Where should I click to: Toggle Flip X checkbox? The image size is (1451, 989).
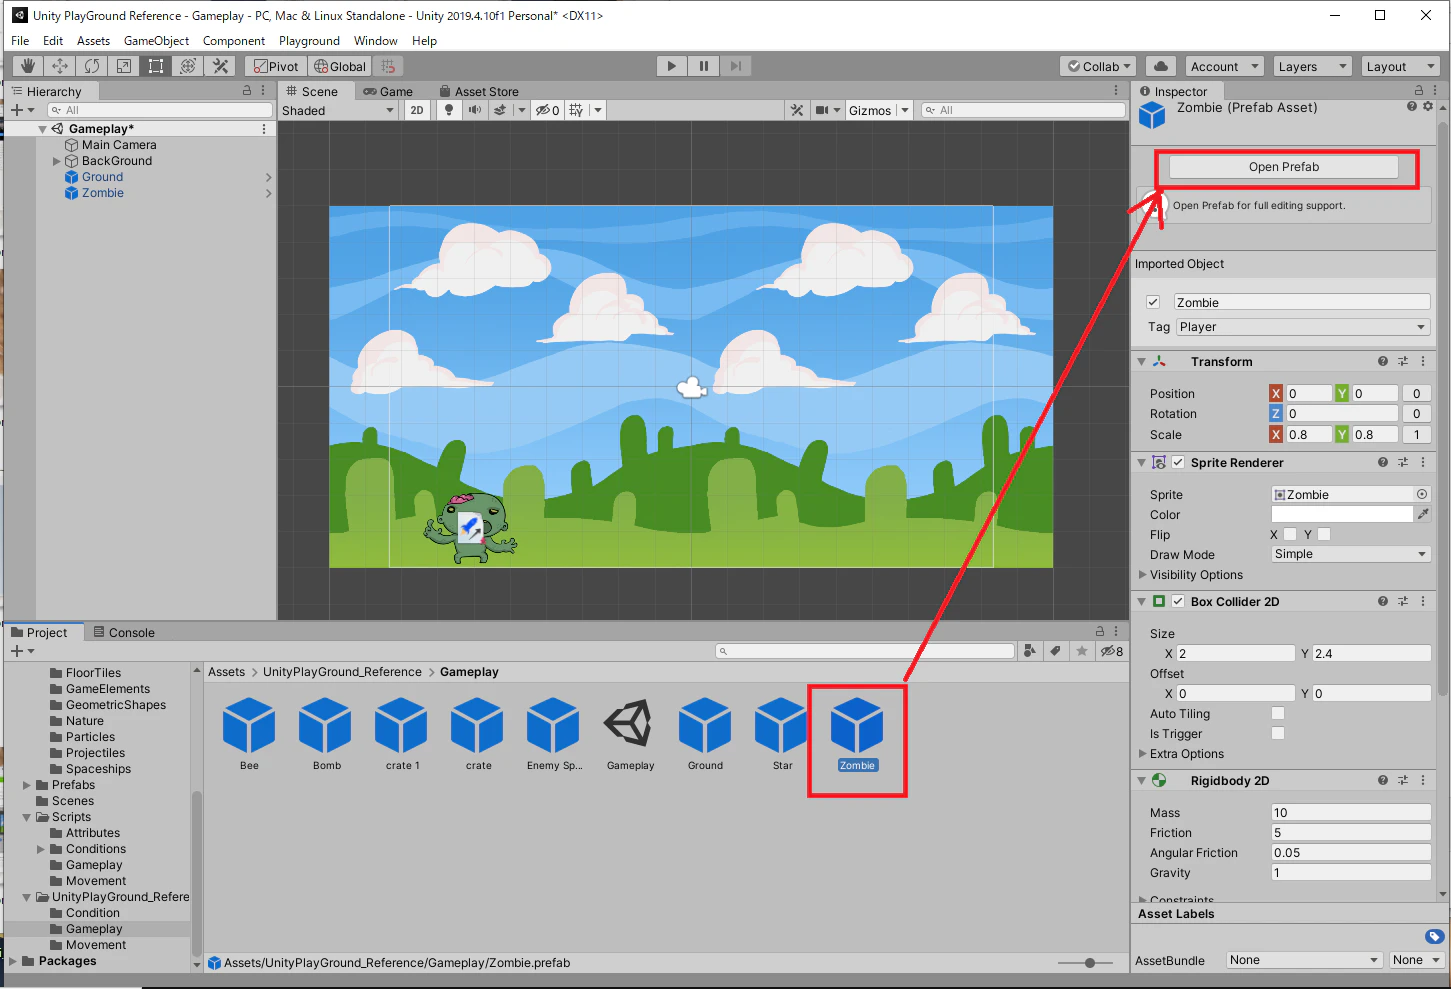click(x=1290, y=534)
